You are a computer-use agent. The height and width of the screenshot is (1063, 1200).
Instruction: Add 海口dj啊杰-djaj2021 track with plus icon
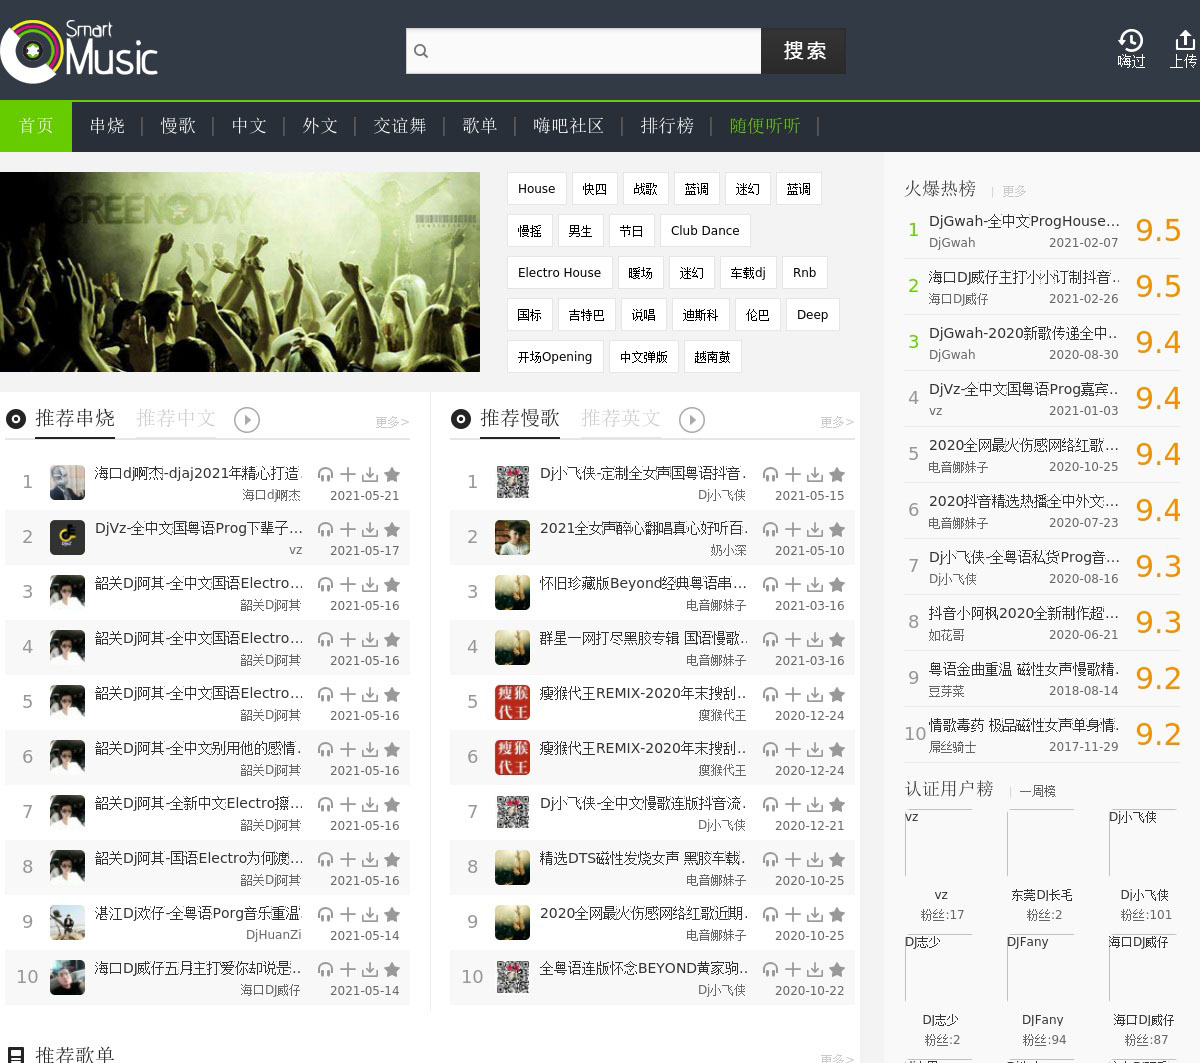(x=348, y=474)
